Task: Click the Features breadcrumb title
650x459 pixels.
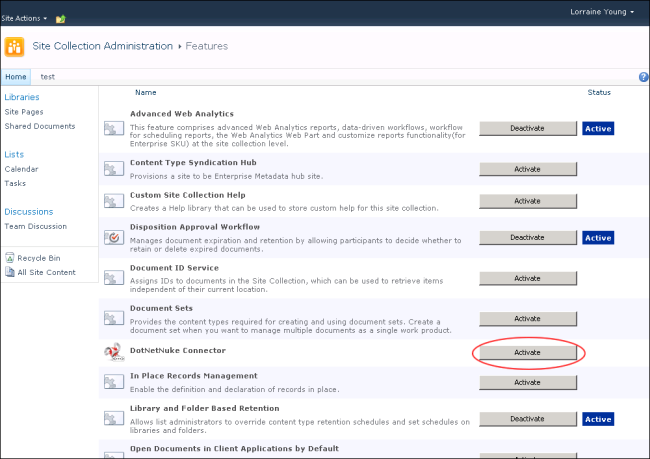Action: (x=206, y=46)
